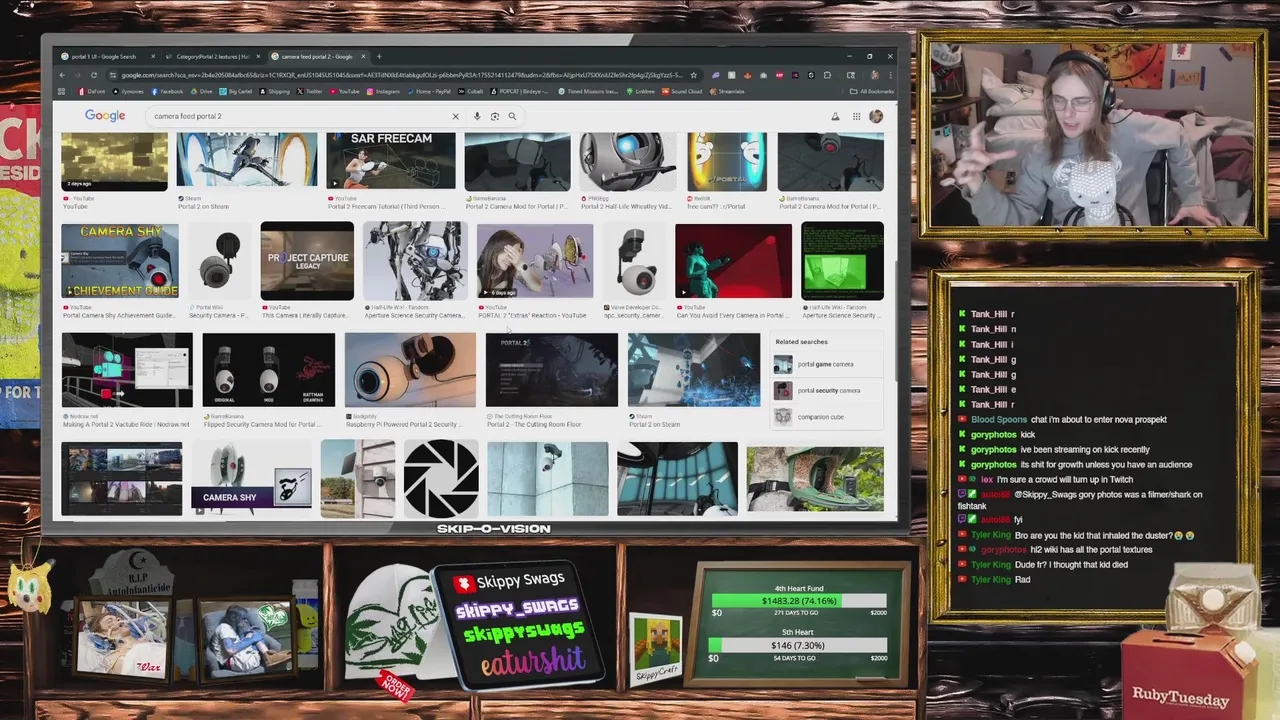The image size is (1280, 720).
Task: Open 'companion cube' related search
Action: pyautogui.click(x=820, y=416)
